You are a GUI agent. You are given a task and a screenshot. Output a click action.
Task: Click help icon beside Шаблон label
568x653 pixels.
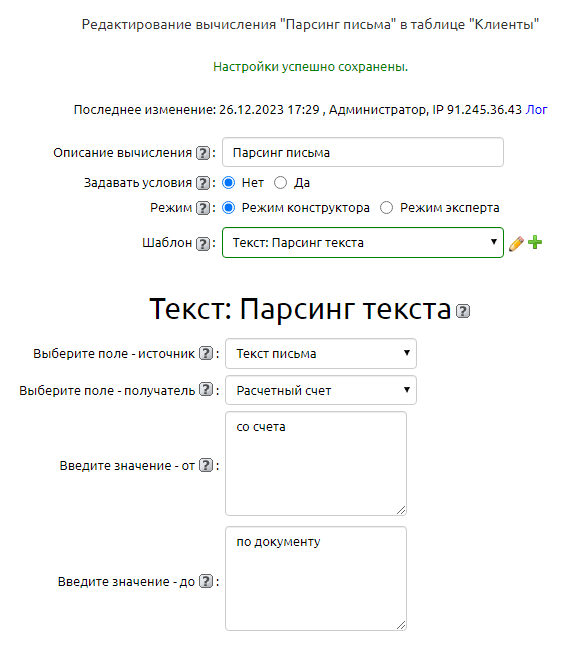203,243
